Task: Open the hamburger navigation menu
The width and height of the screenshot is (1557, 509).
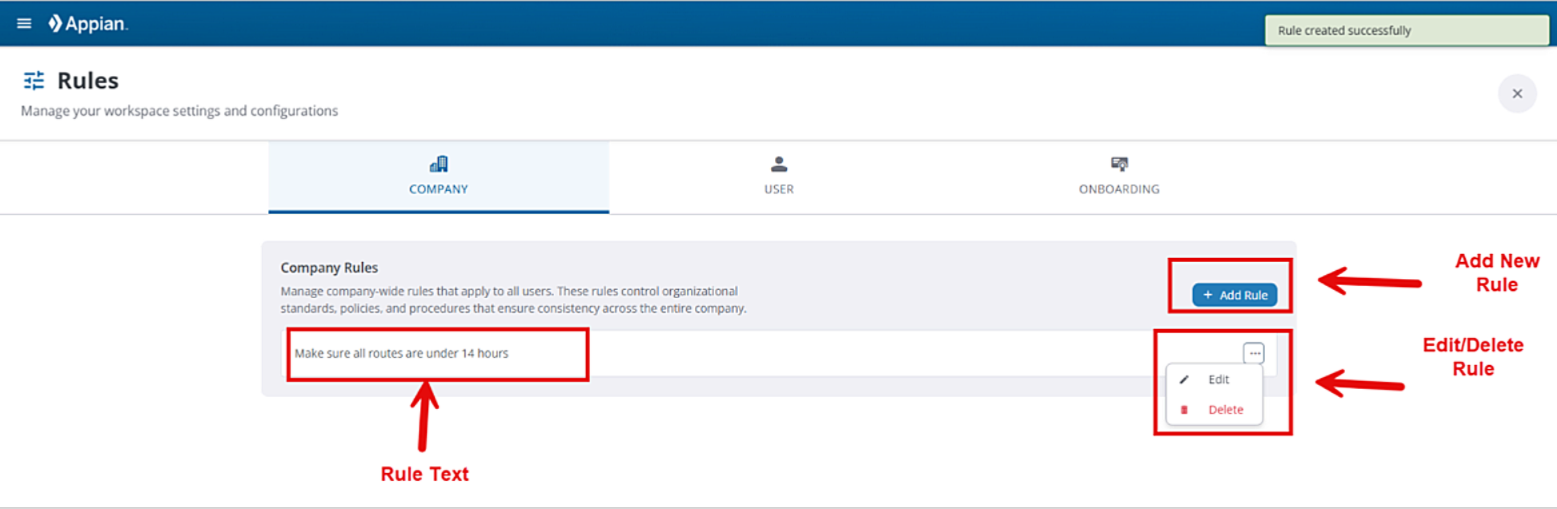Action: coord(24,24)
